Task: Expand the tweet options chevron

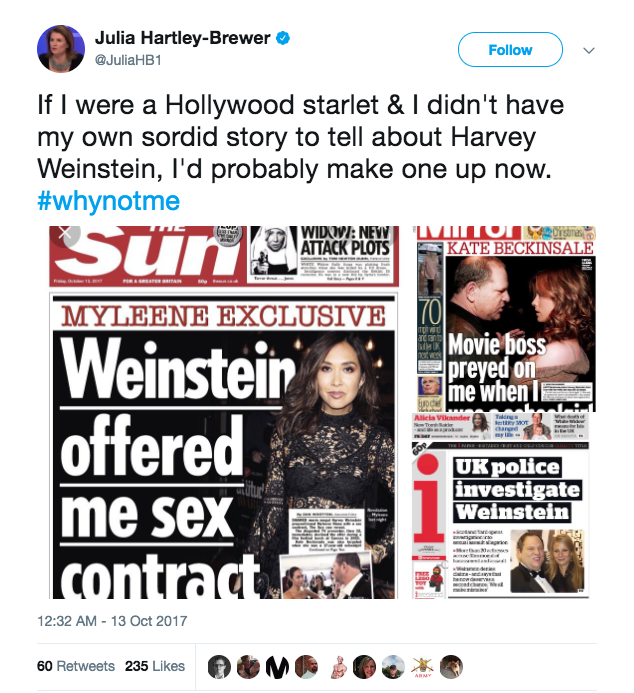Action: click(588, 50)
